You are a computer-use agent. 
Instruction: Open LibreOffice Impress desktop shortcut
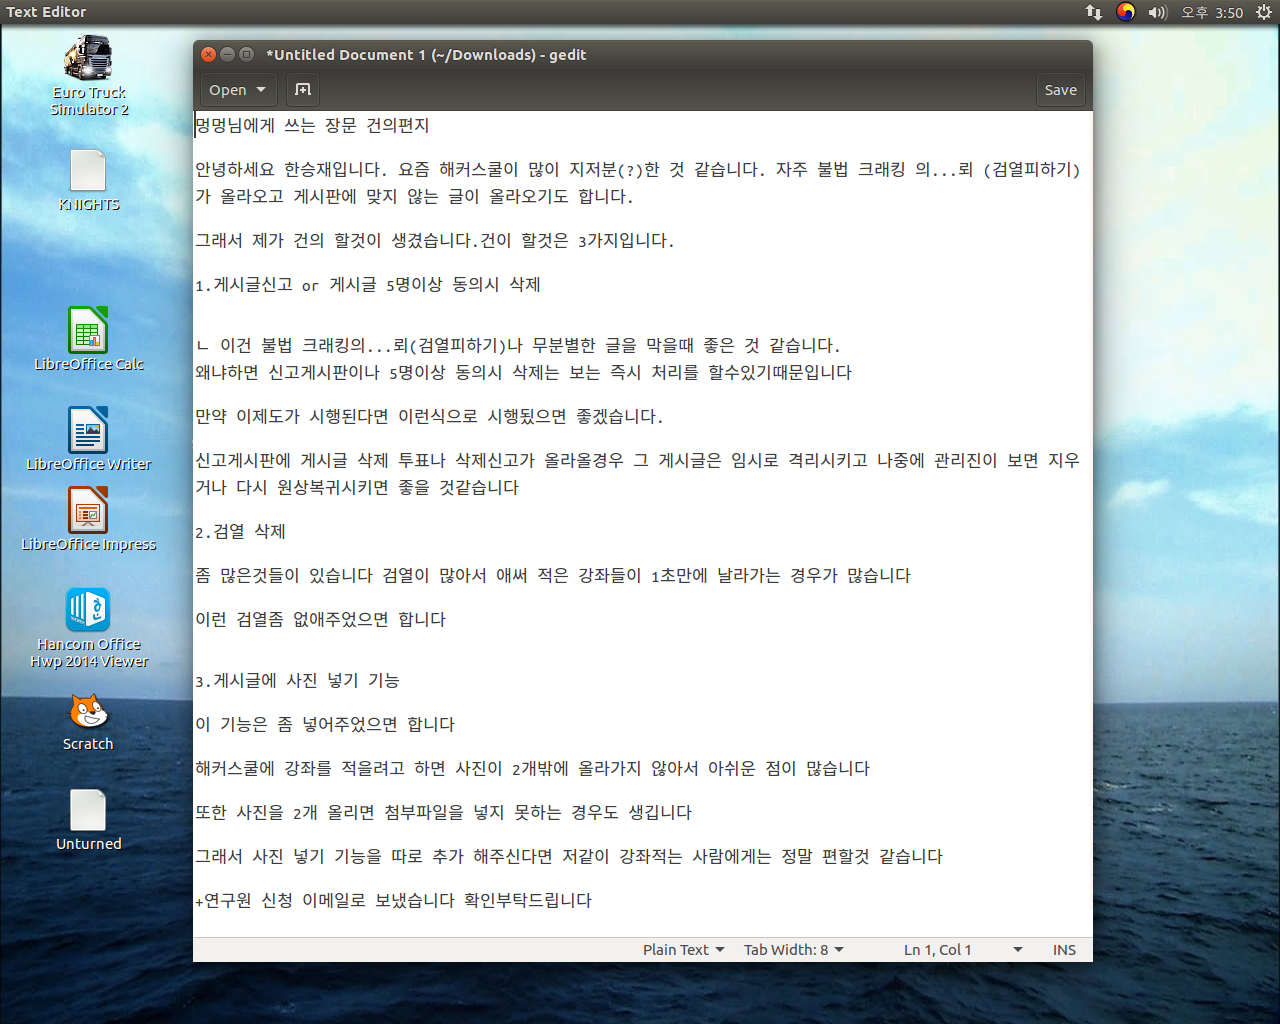click(x=88, y=511)
